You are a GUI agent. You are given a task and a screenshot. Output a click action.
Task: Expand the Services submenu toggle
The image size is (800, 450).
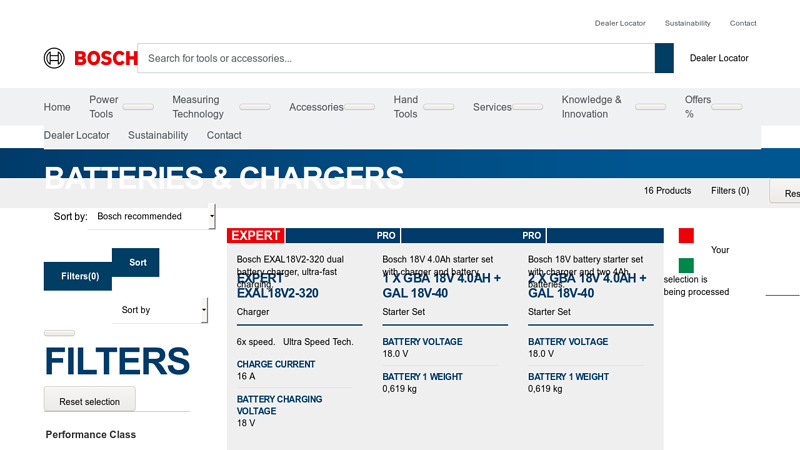[528, 107]
